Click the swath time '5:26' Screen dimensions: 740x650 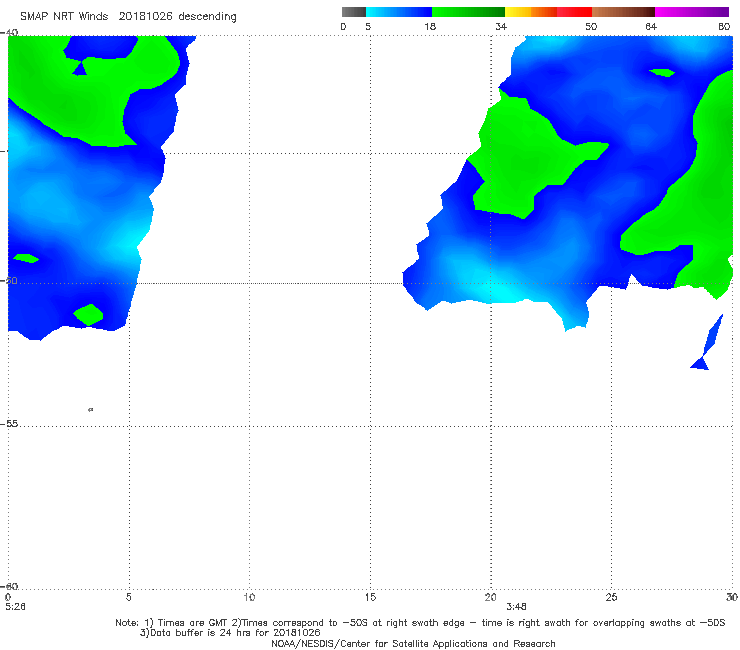15,607
